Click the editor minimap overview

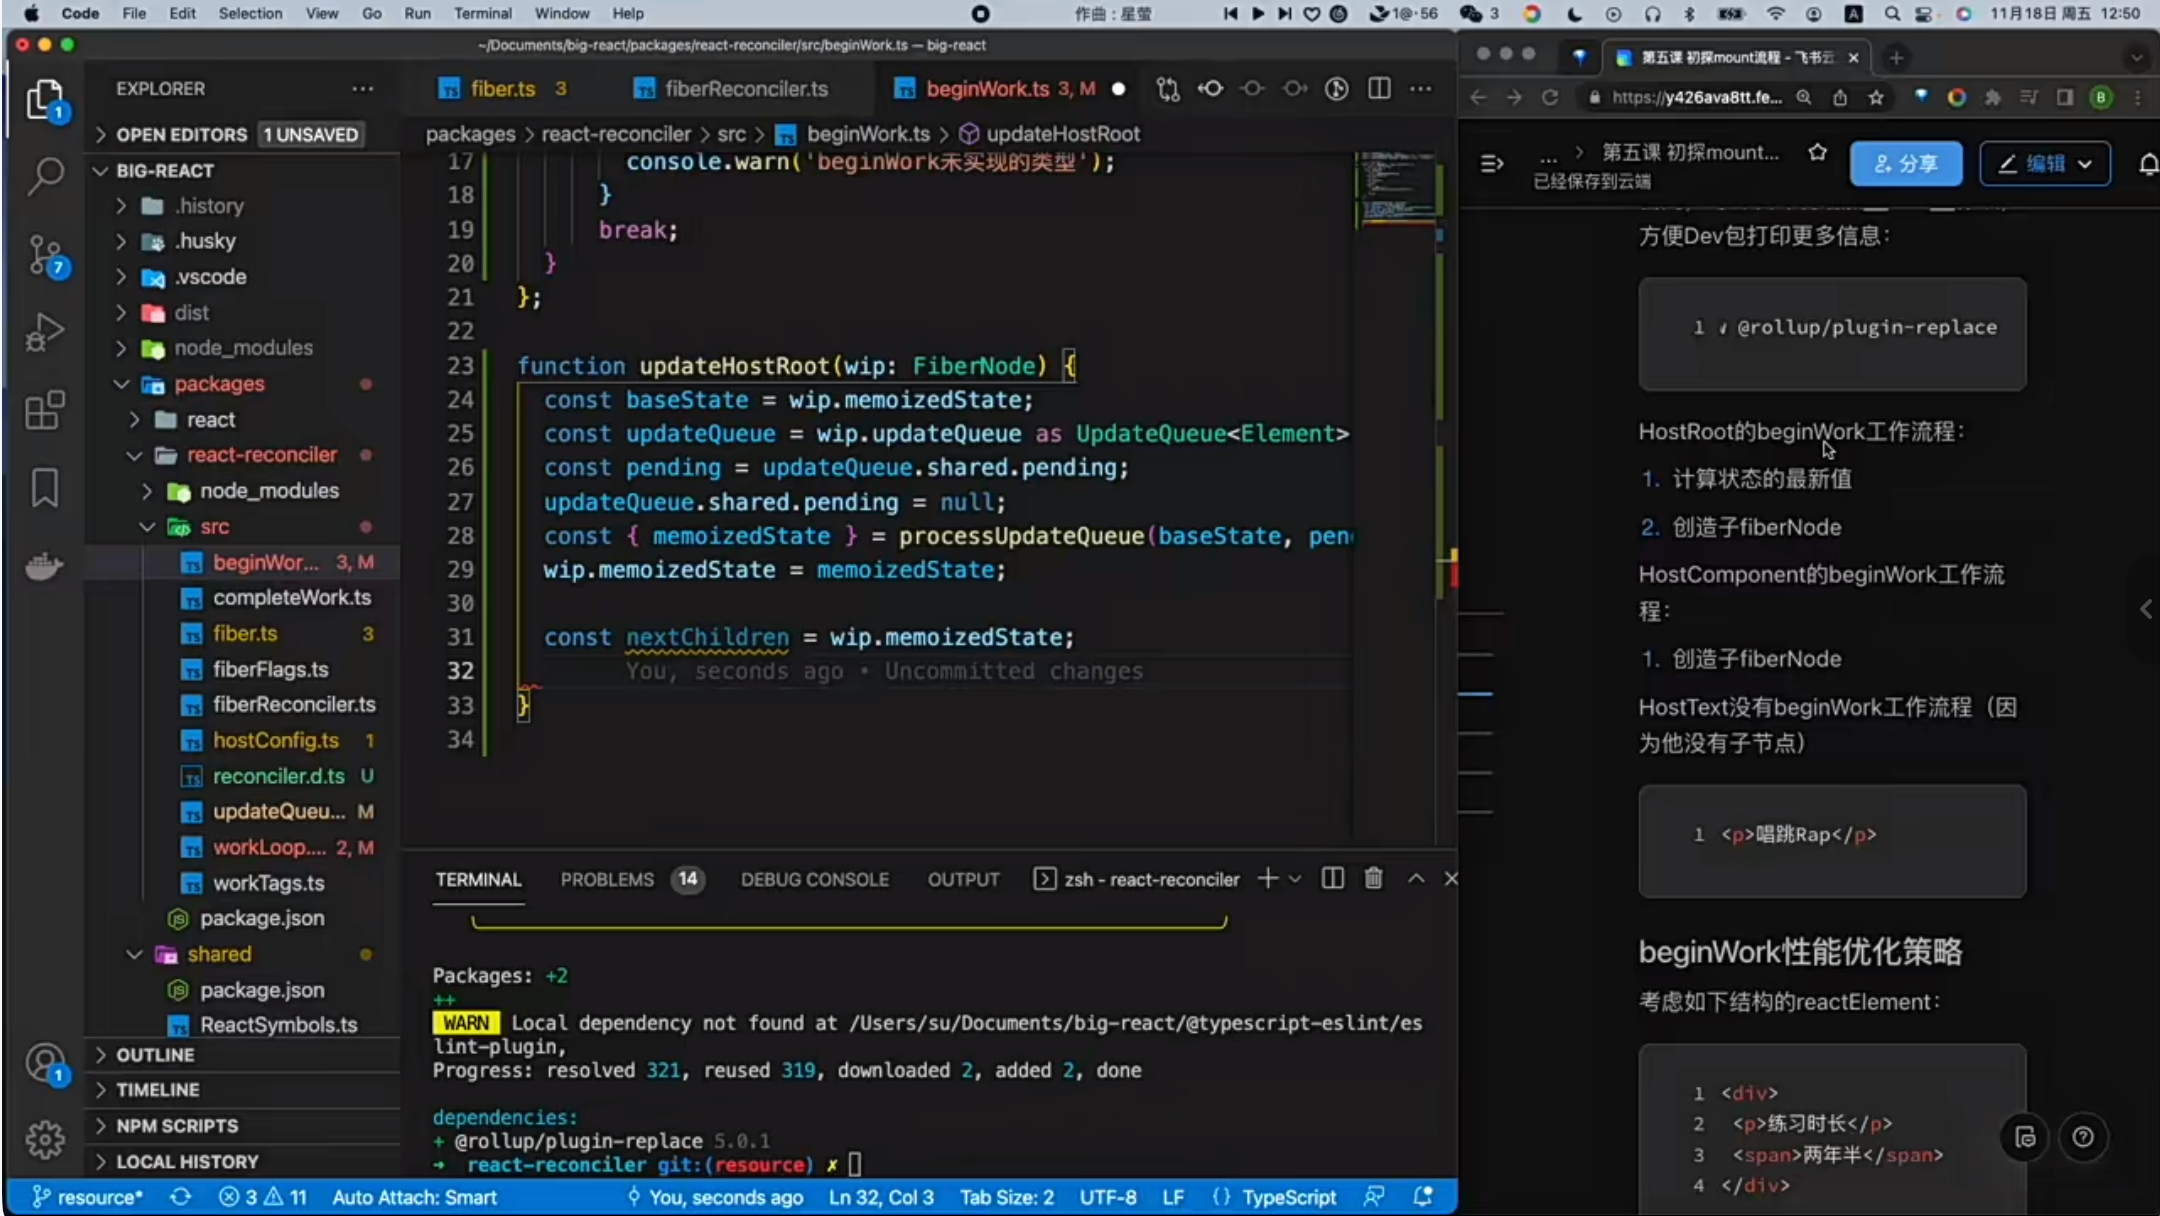pos(1398,190)
